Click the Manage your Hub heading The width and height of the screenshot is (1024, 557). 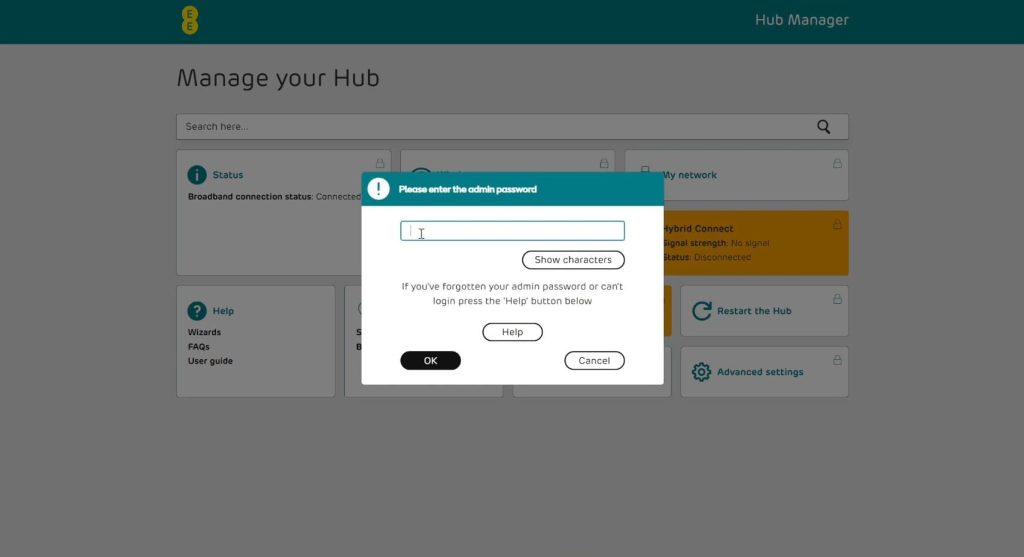pos(278,78)
